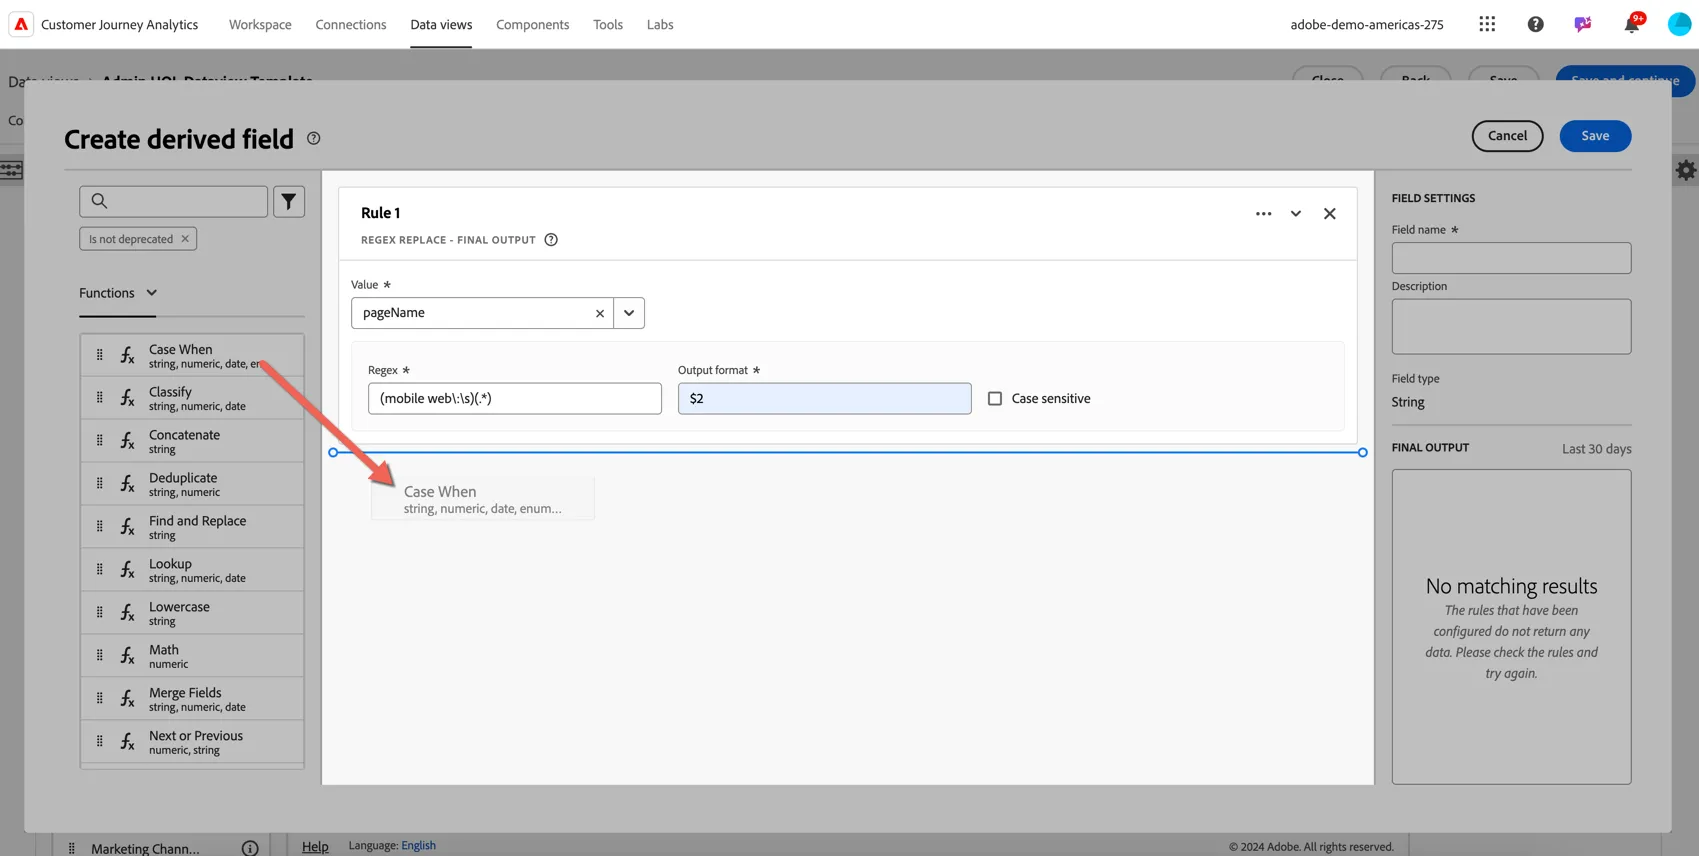Open Rule 1 more options ellipsis
This screenshot has width=1699, height=856.
1263,213
